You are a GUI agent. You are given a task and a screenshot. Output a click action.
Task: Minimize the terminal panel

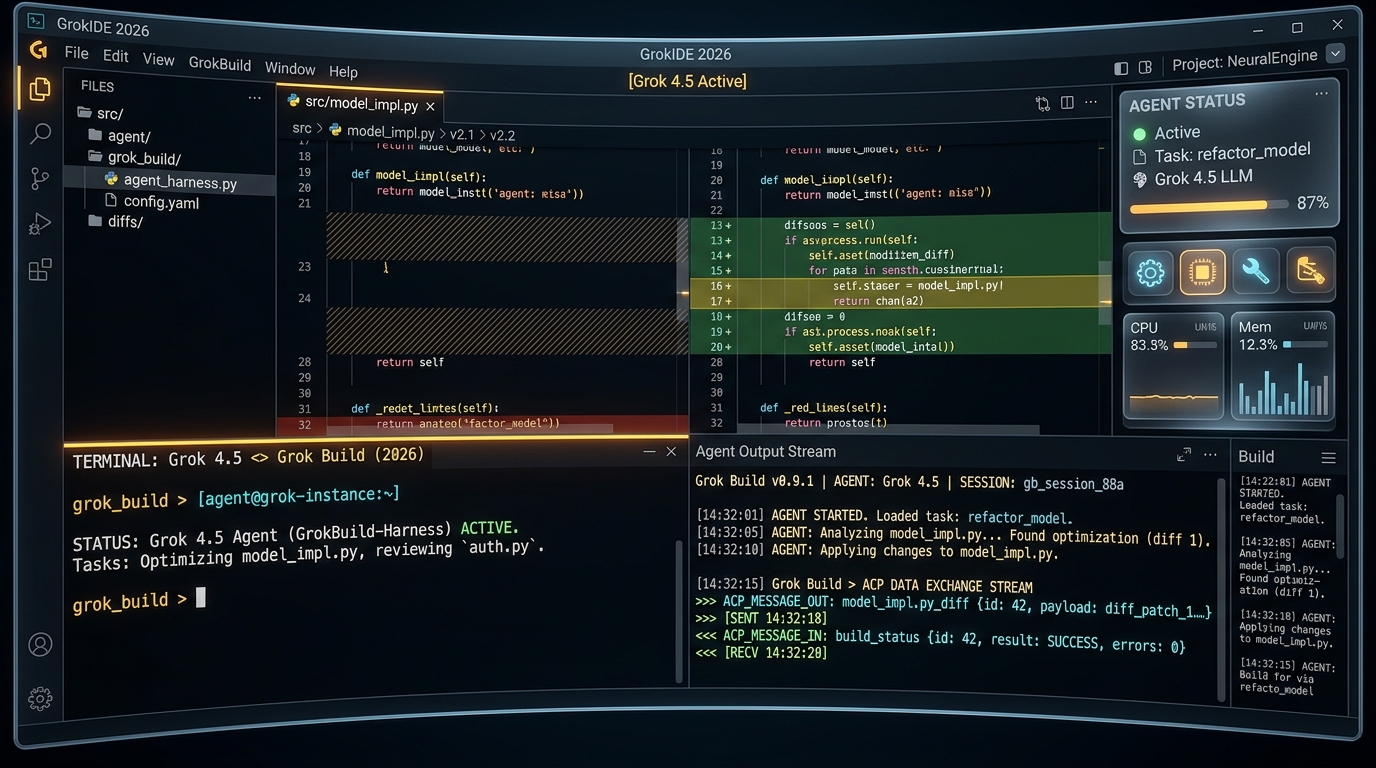650,452
